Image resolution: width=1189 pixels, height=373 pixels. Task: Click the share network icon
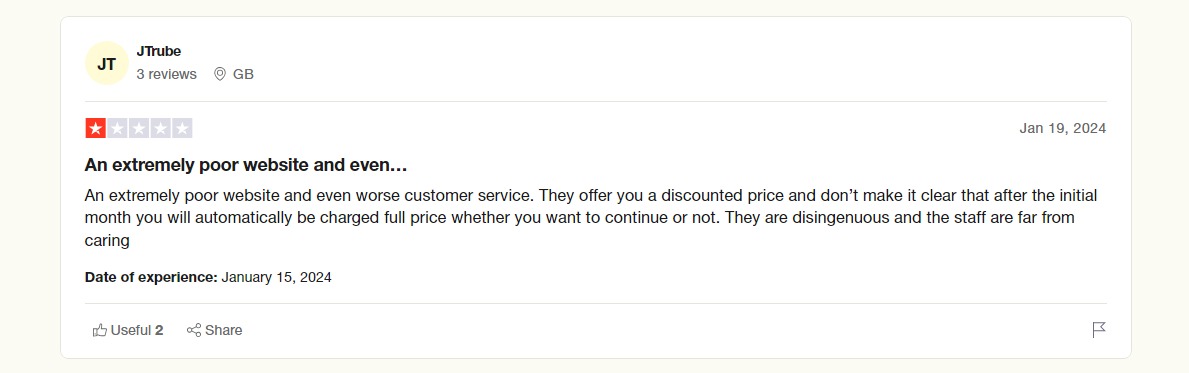click(194, 330)
